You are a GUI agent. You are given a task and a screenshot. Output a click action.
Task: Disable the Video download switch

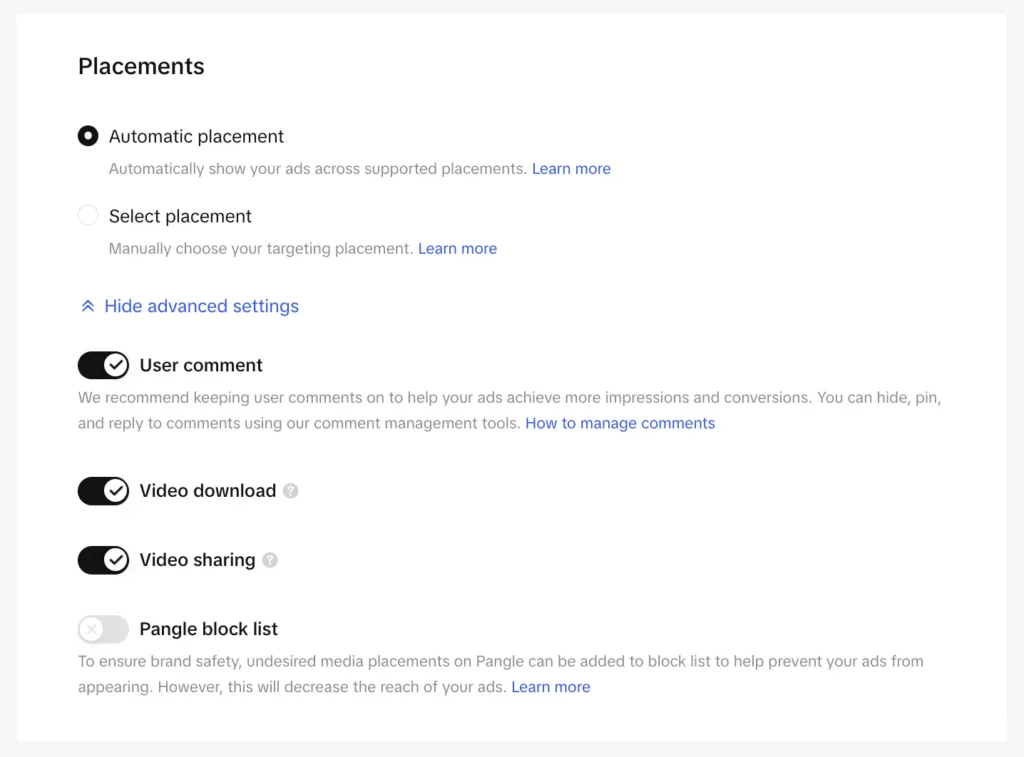[104, 491]
